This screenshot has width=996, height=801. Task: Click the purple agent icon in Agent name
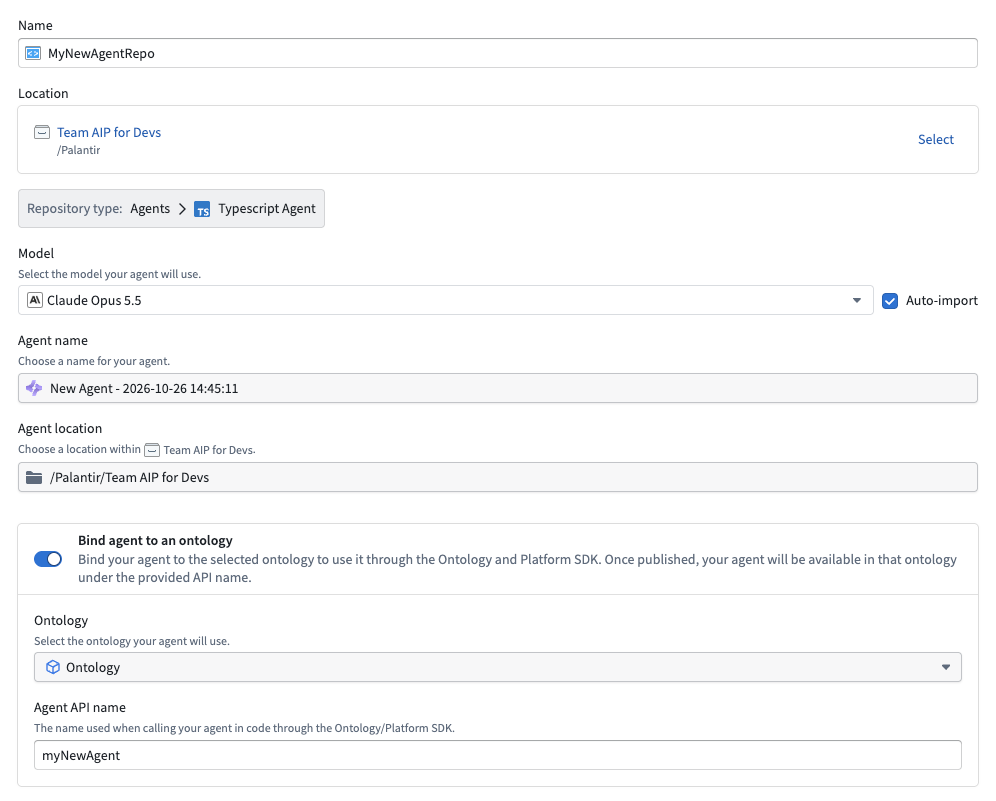coord(34,388)
